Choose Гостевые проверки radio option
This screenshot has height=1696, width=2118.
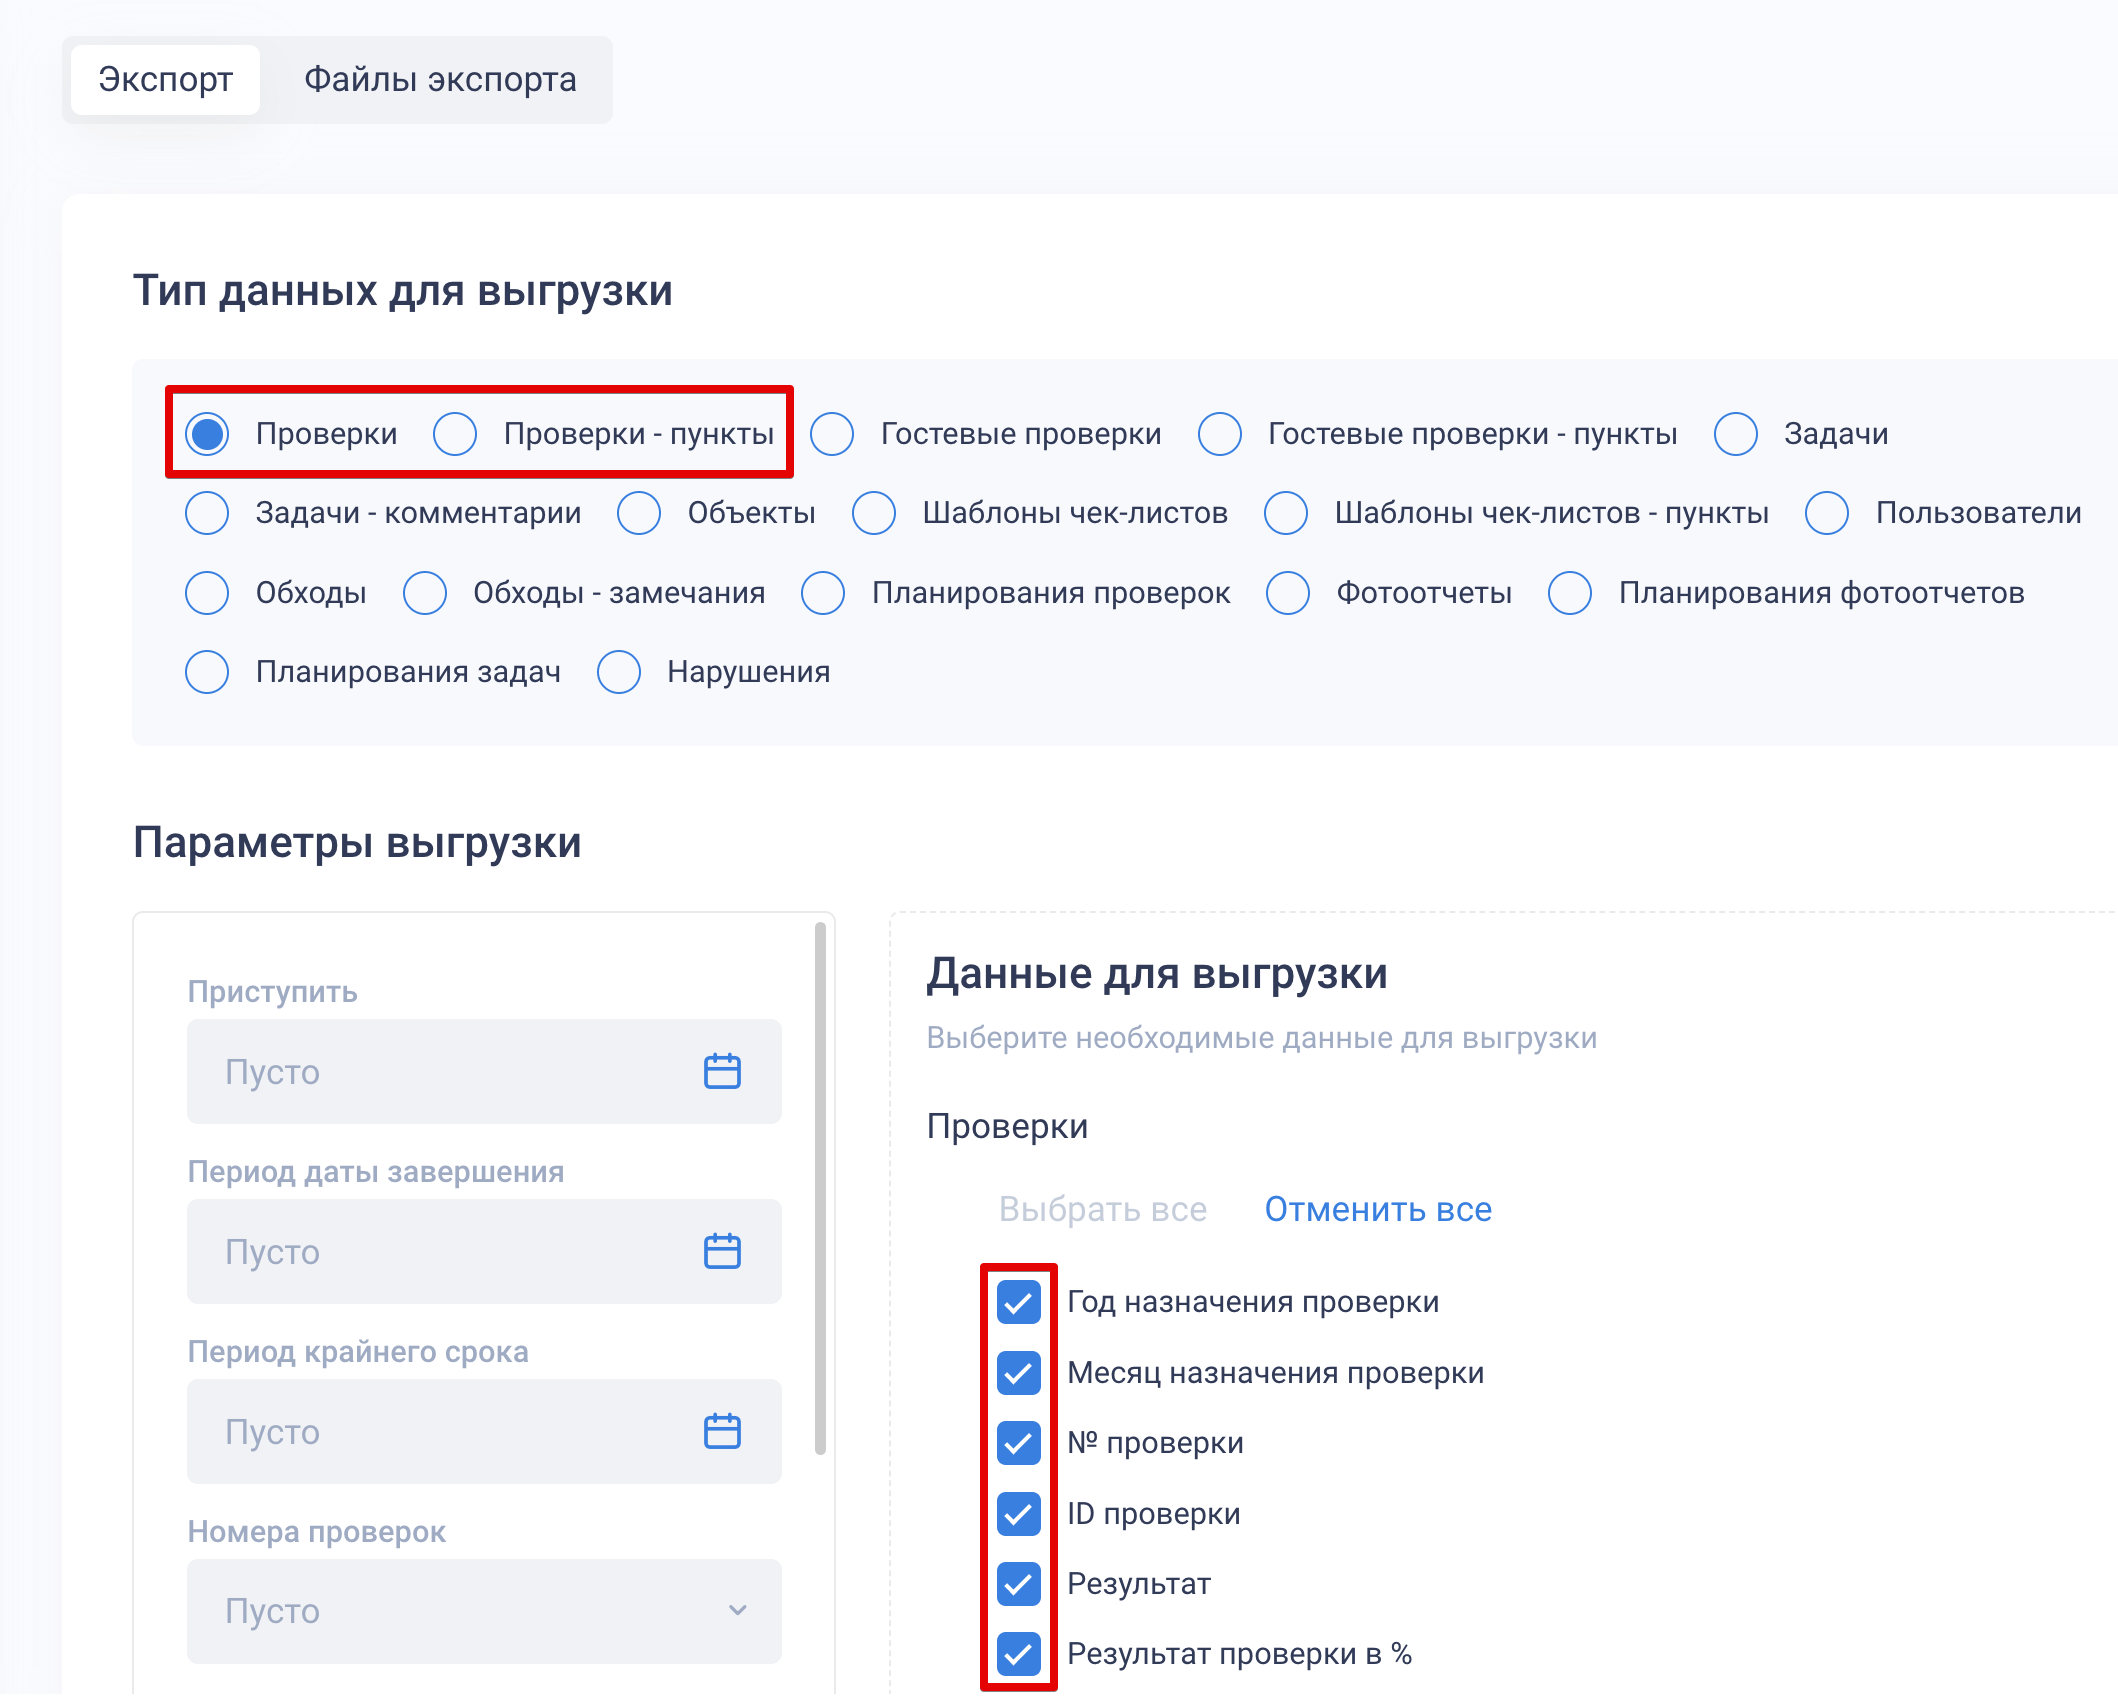tap(832, 434)
